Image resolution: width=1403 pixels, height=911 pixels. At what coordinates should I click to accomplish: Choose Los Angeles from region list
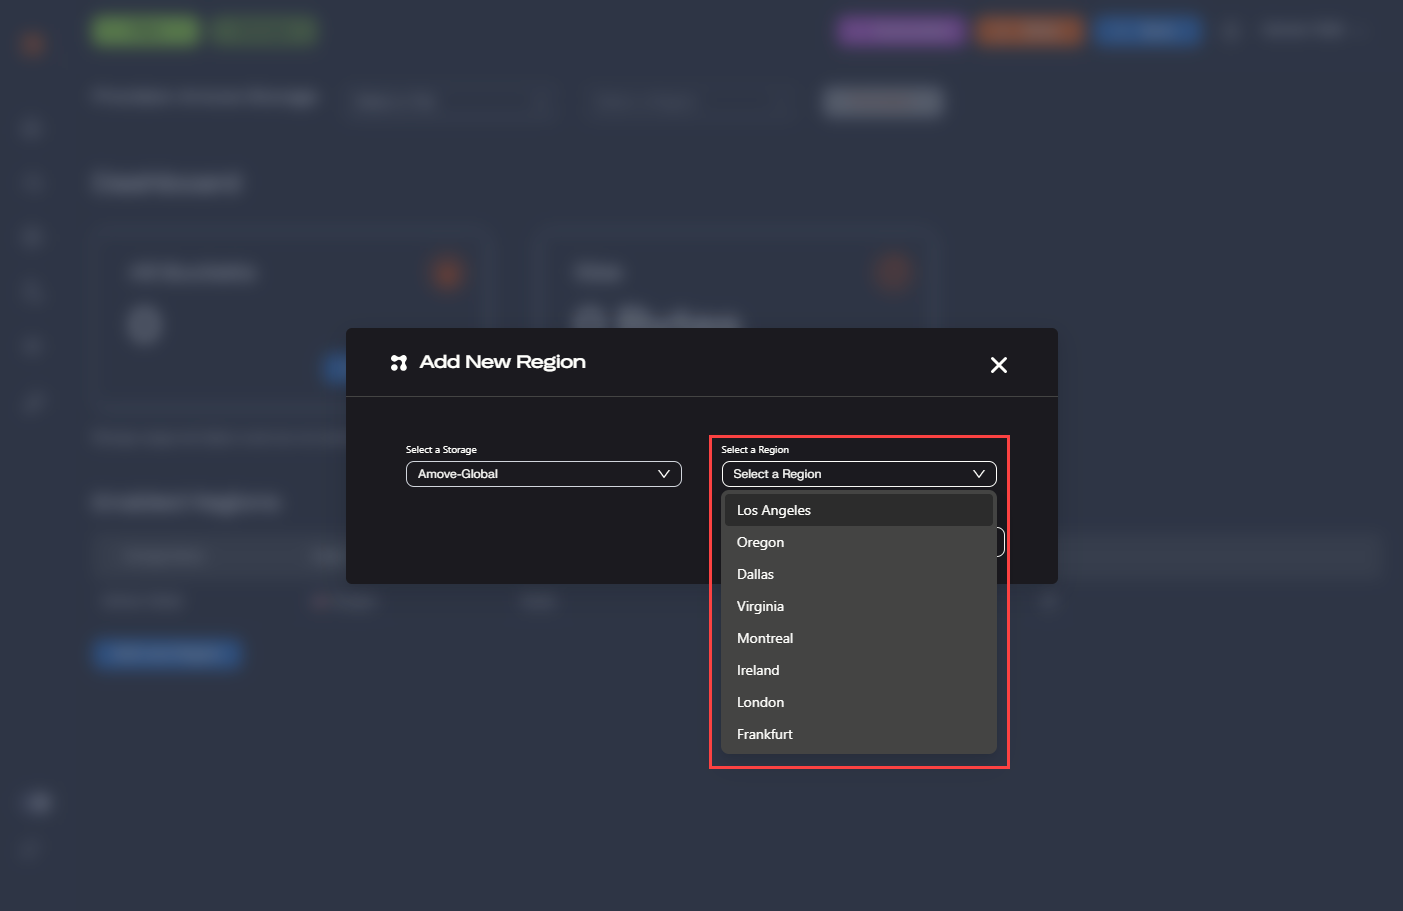coord(774,510)
